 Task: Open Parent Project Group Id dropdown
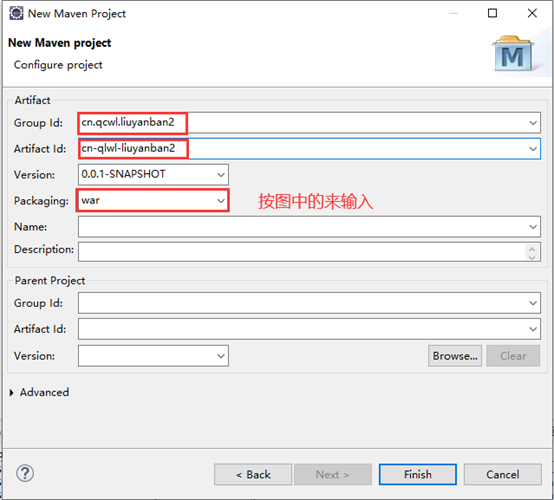533,303
